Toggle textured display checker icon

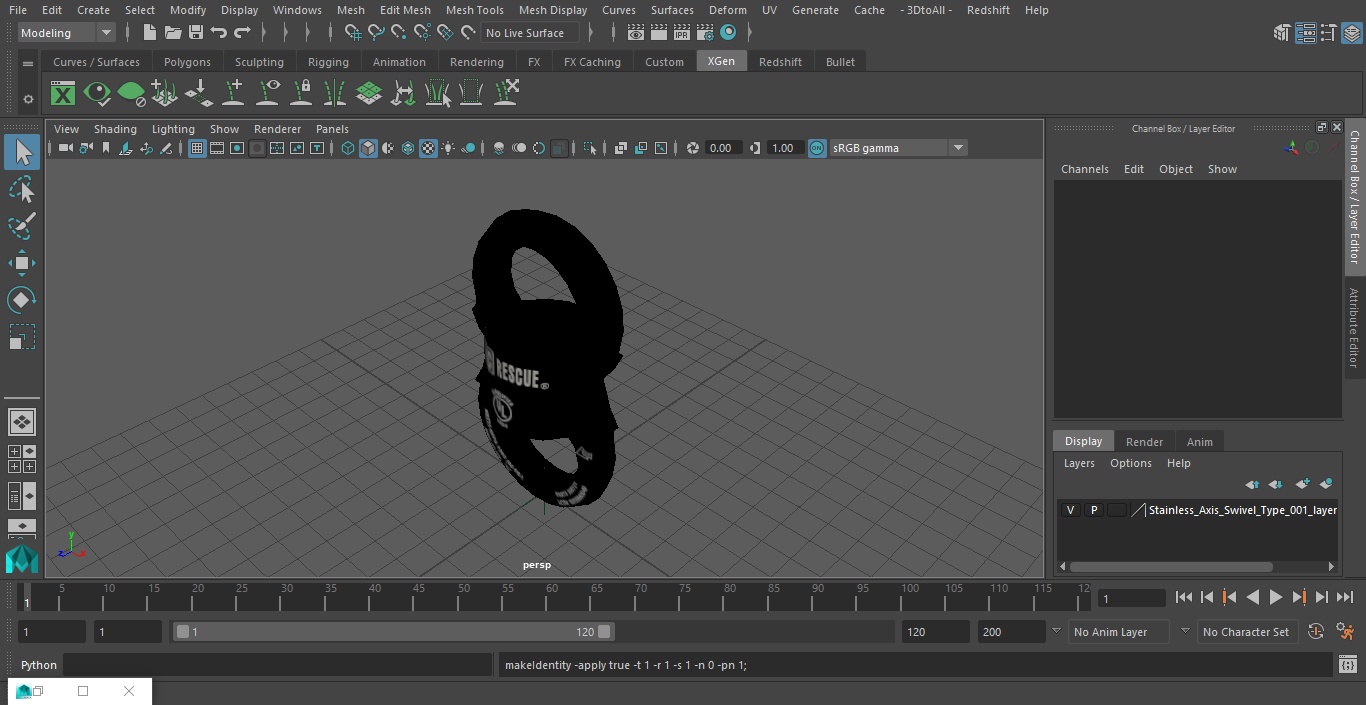pos(428,148)
